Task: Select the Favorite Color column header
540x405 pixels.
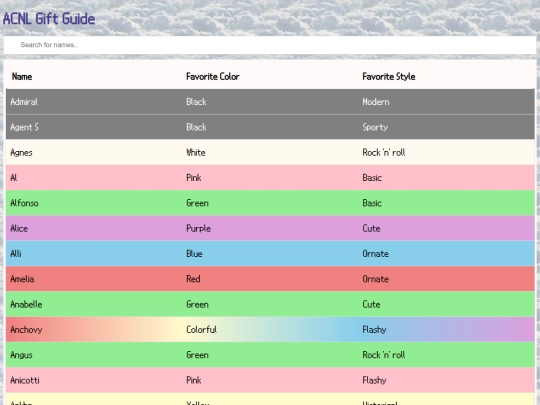Action: (x=213, y=76)
